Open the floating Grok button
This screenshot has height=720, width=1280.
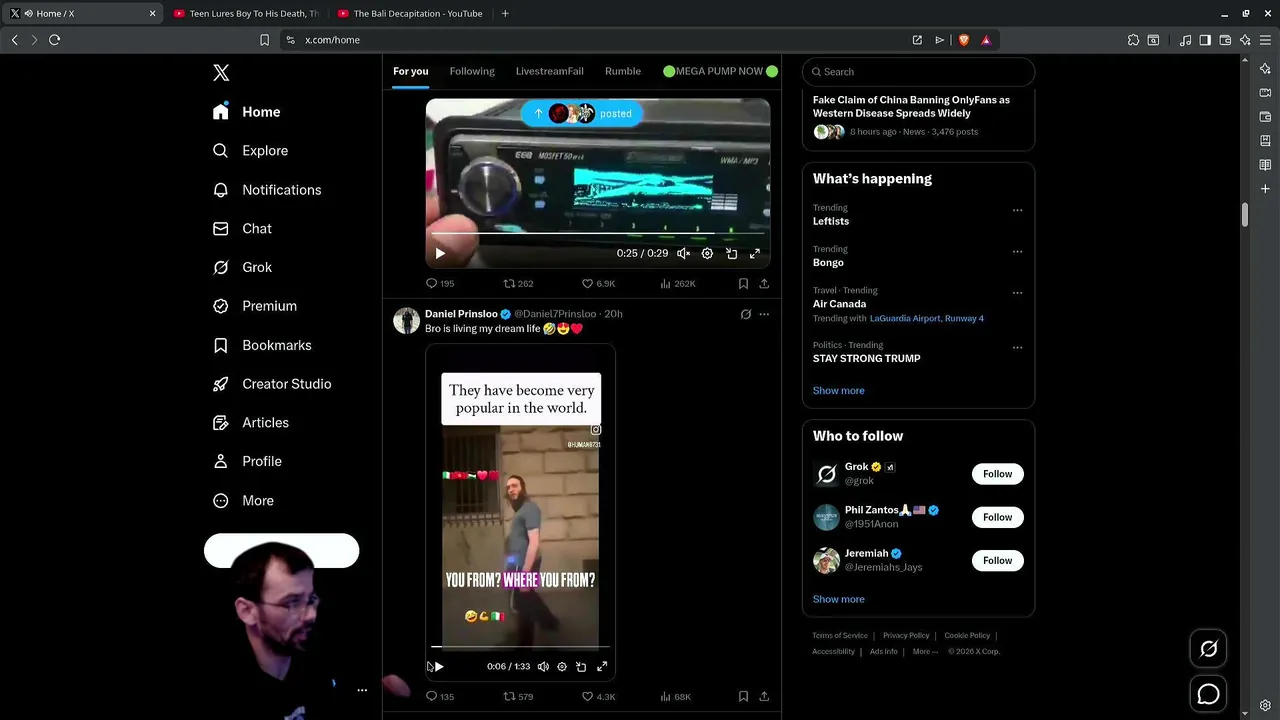click(x=1208, y=650)
